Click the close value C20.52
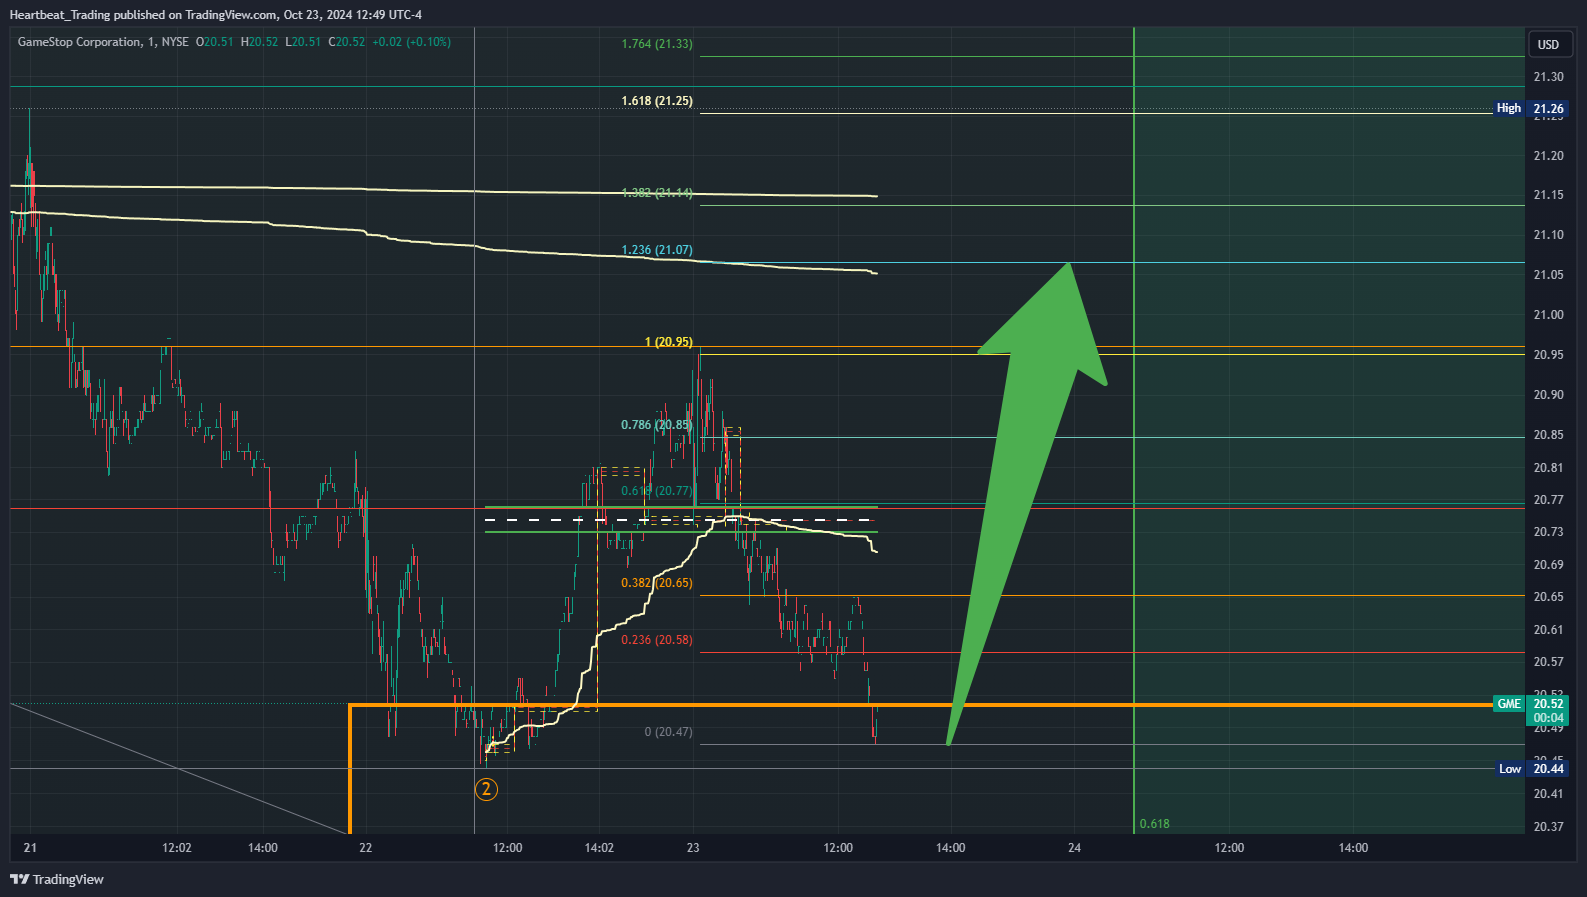 pos(347,42)
